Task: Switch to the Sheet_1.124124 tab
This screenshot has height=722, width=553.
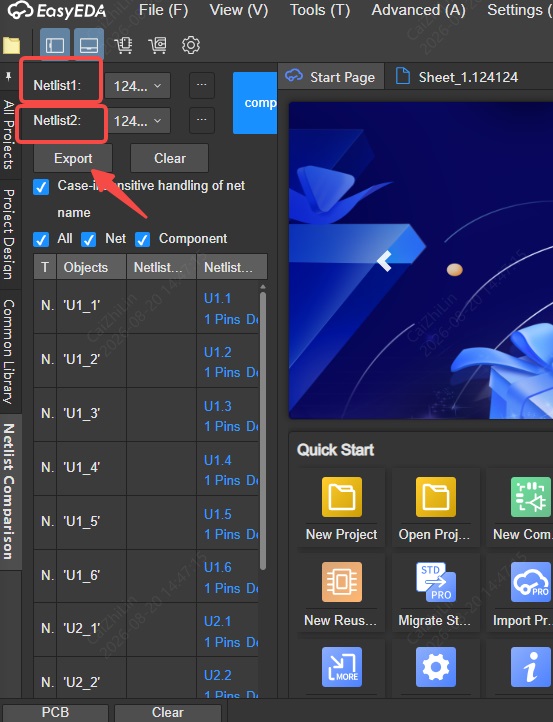Action: click(456, 77)
